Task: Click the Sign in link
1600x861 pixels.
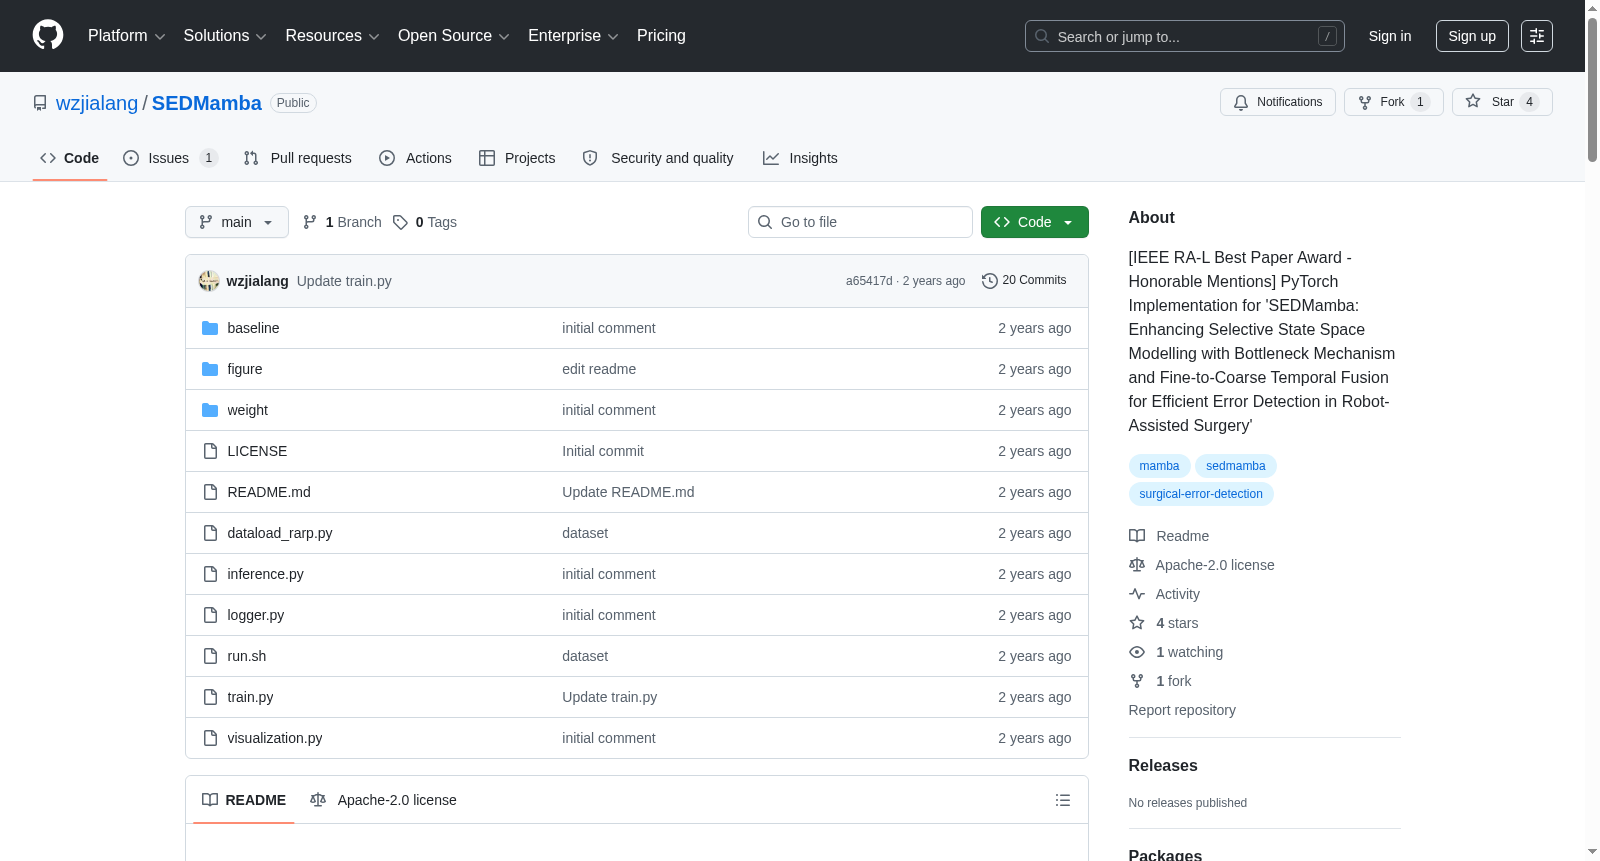Action: 1390,36
